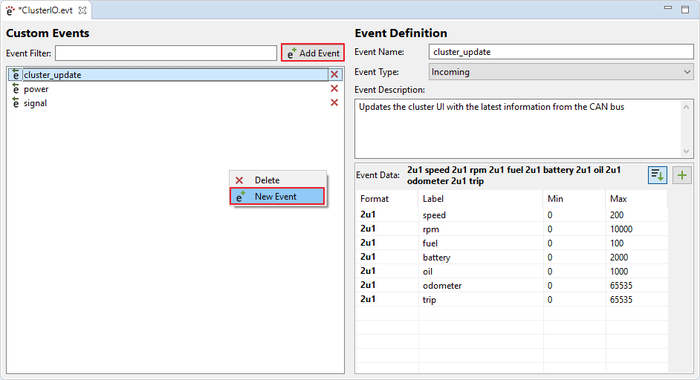Remove the power event using its X
The width and height of the screenshot is (700, 380).
[334, 88]
